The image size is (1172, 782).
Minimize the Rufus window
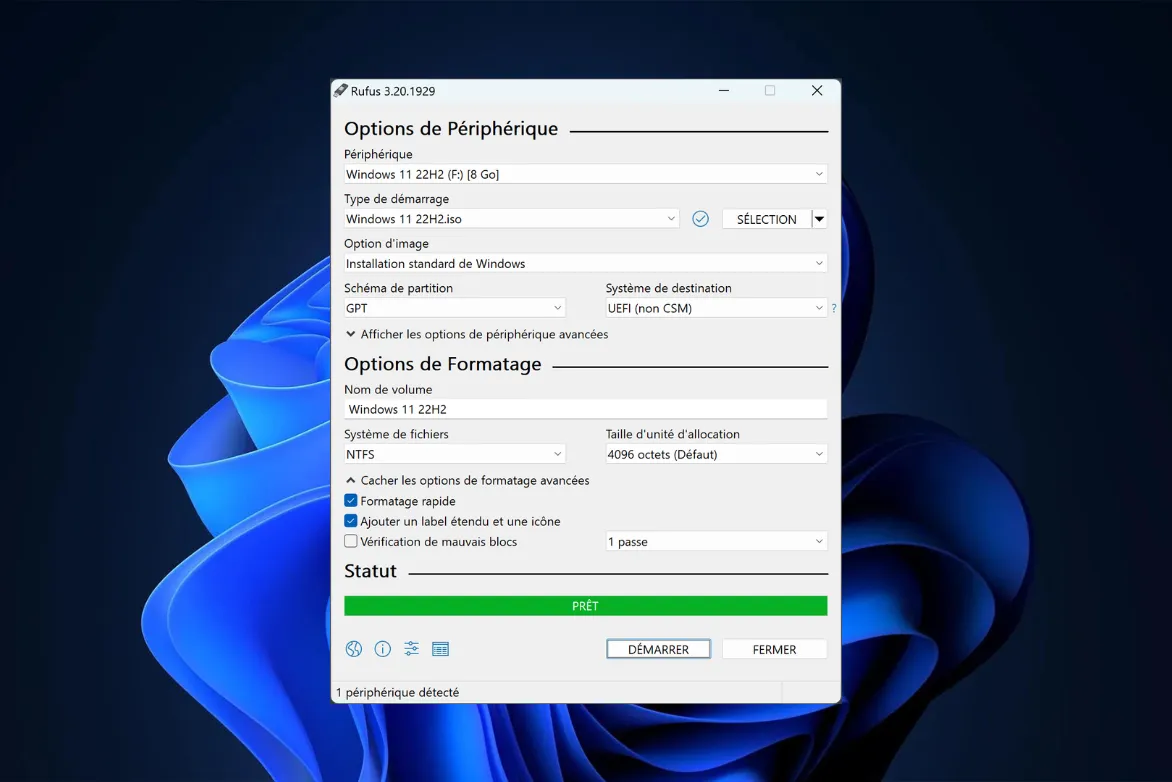point(724,90)
